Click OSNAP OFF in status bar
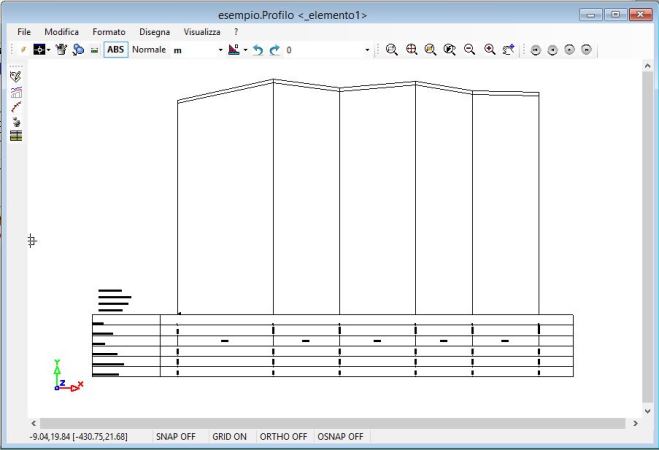 [x=340, y=437]
